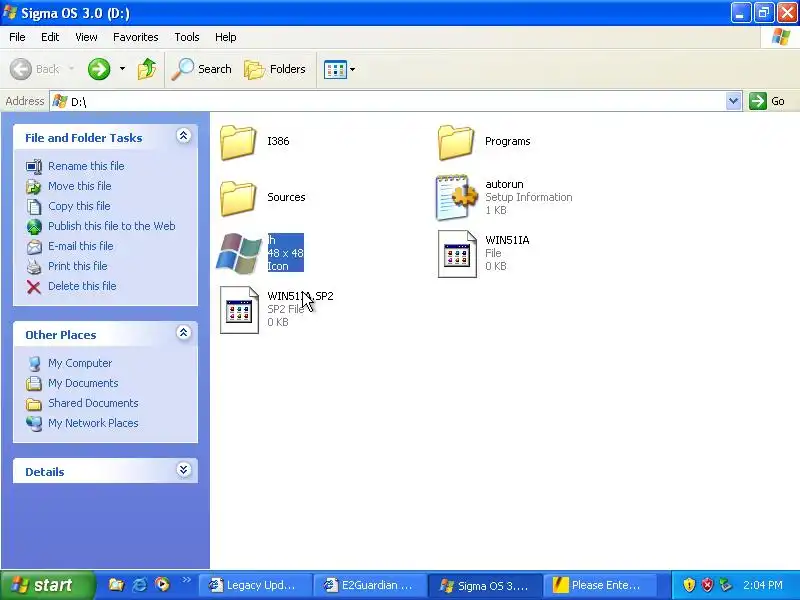
Task: Click Delete this file link
Action: tap(82, 286)
